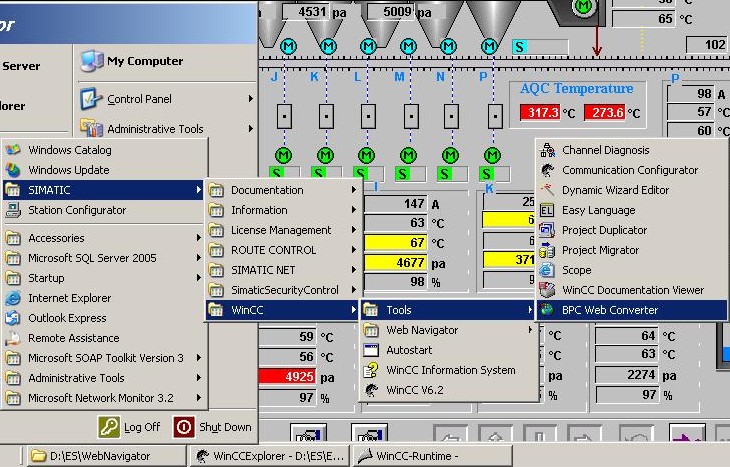The image size is (730, 467).
Task: Expand the Information submenu
Action: coord(283,210)
